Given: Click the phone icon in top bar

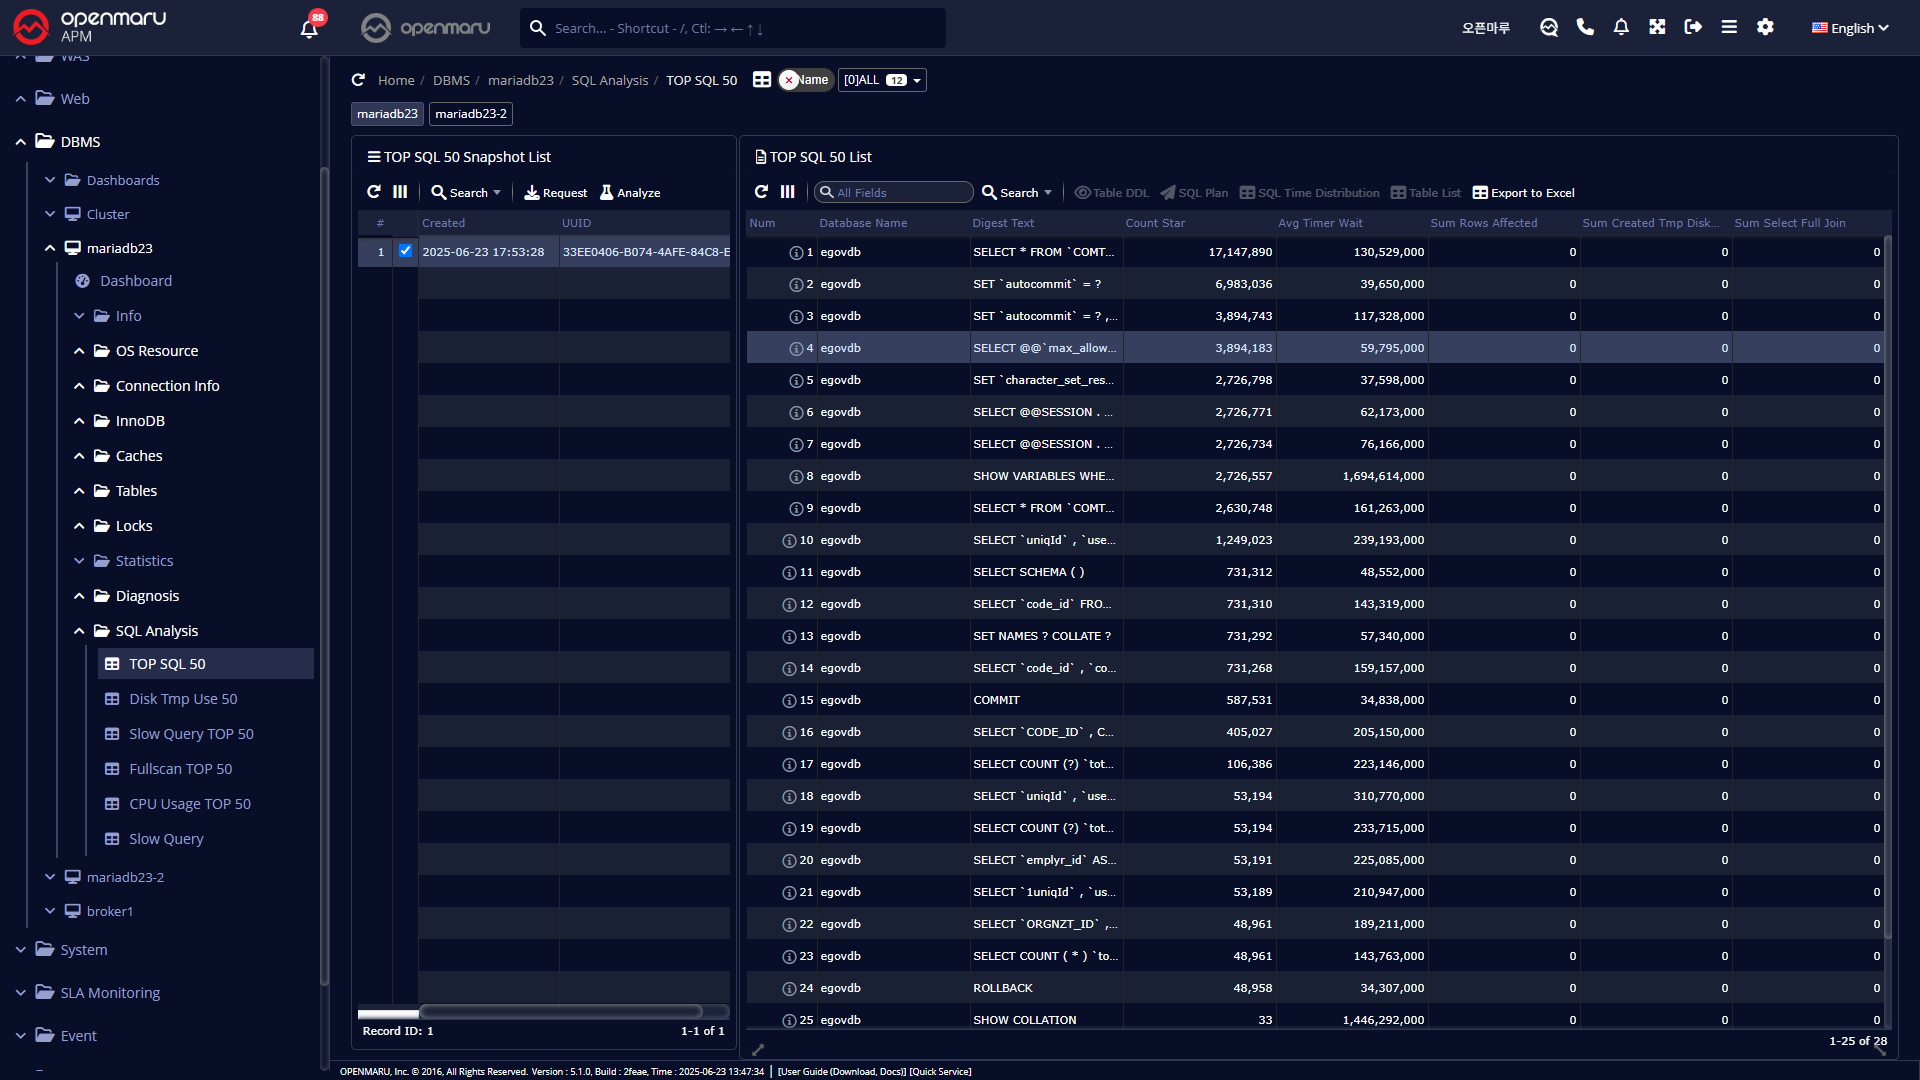Looking at the screenshot, I should [x=1585, y=27].
